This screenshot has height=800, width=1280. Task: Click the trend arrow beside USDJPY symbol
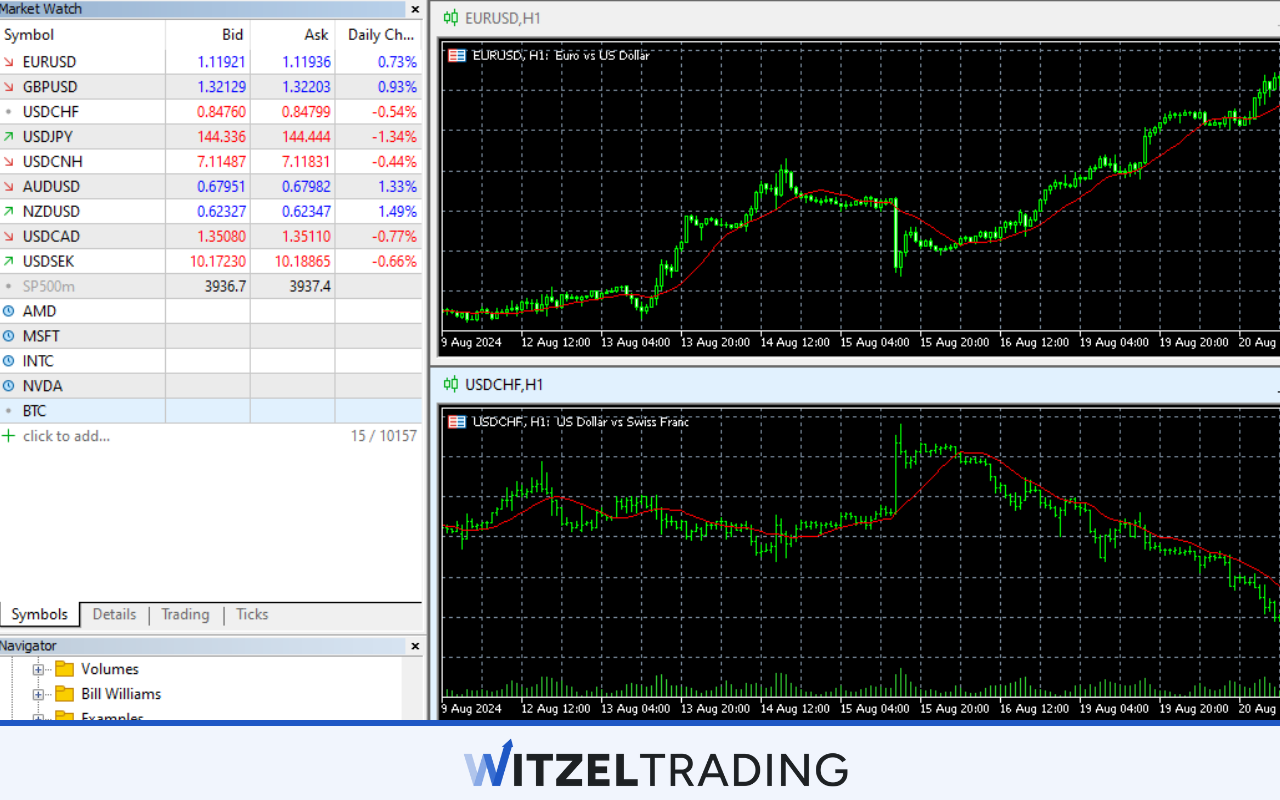tap(10, 136)
